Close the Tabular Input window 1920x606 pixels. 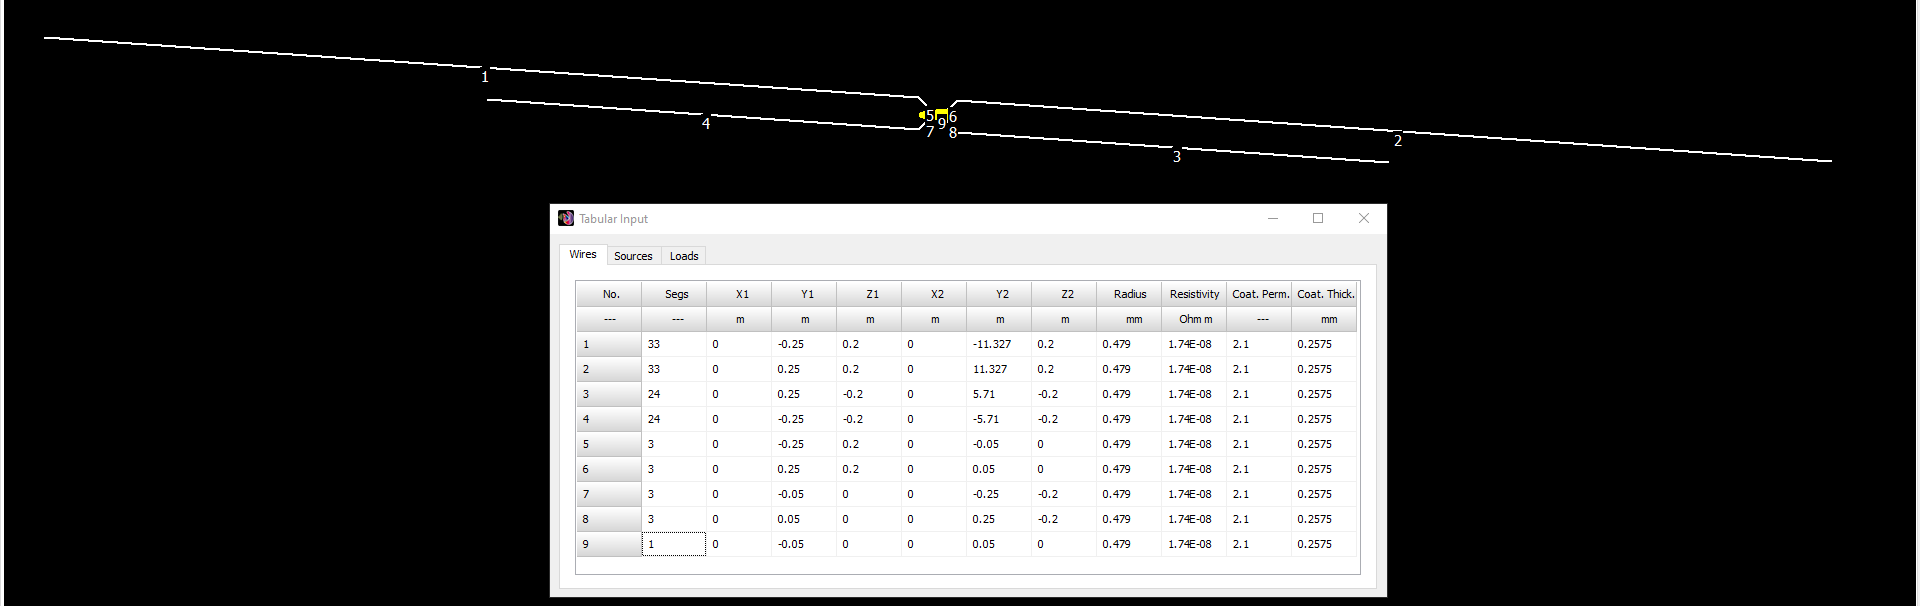coord(1364,218)
